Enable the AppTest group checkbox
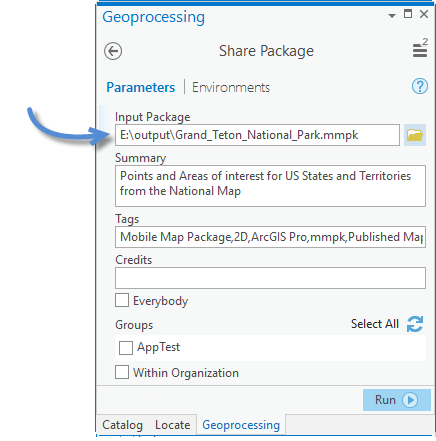 126,348
